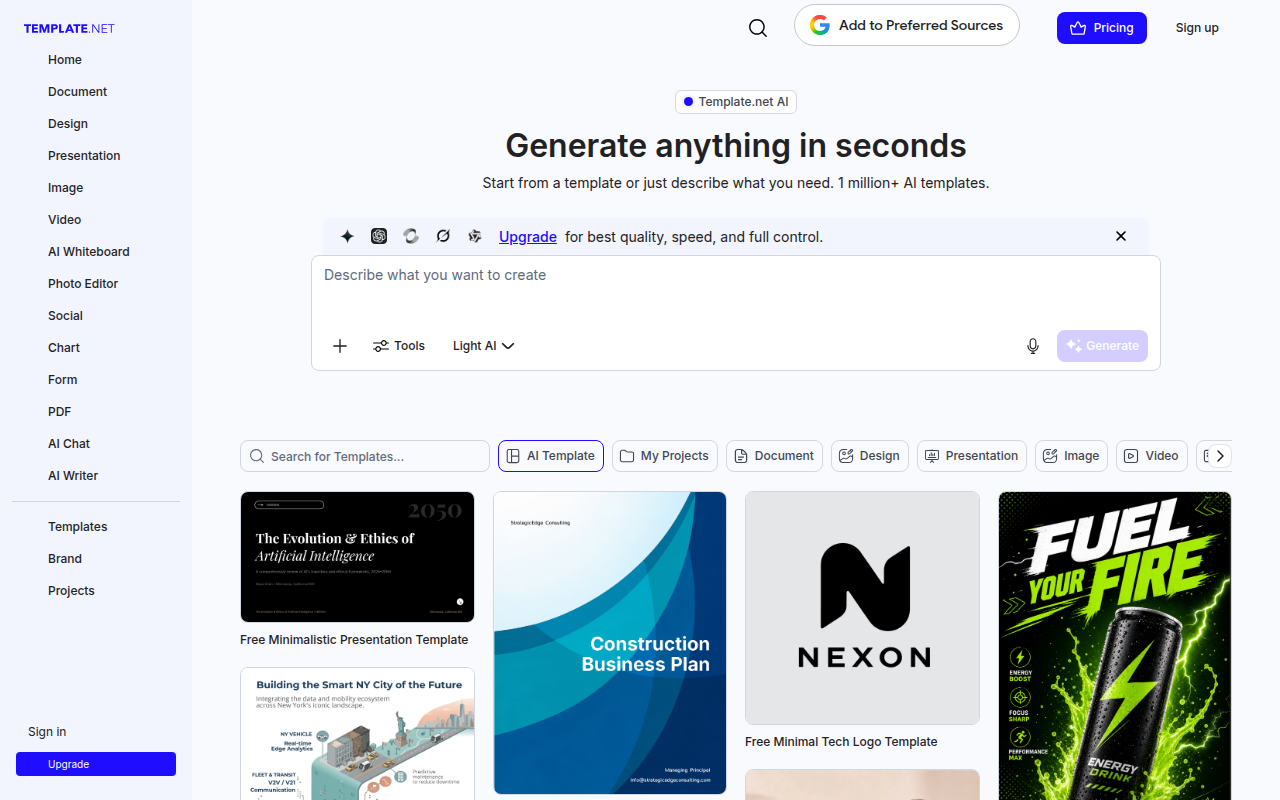Click the ChatGPT logo icon in the banner
Viewport: 1280px width, 800px height.
[379, 237]
